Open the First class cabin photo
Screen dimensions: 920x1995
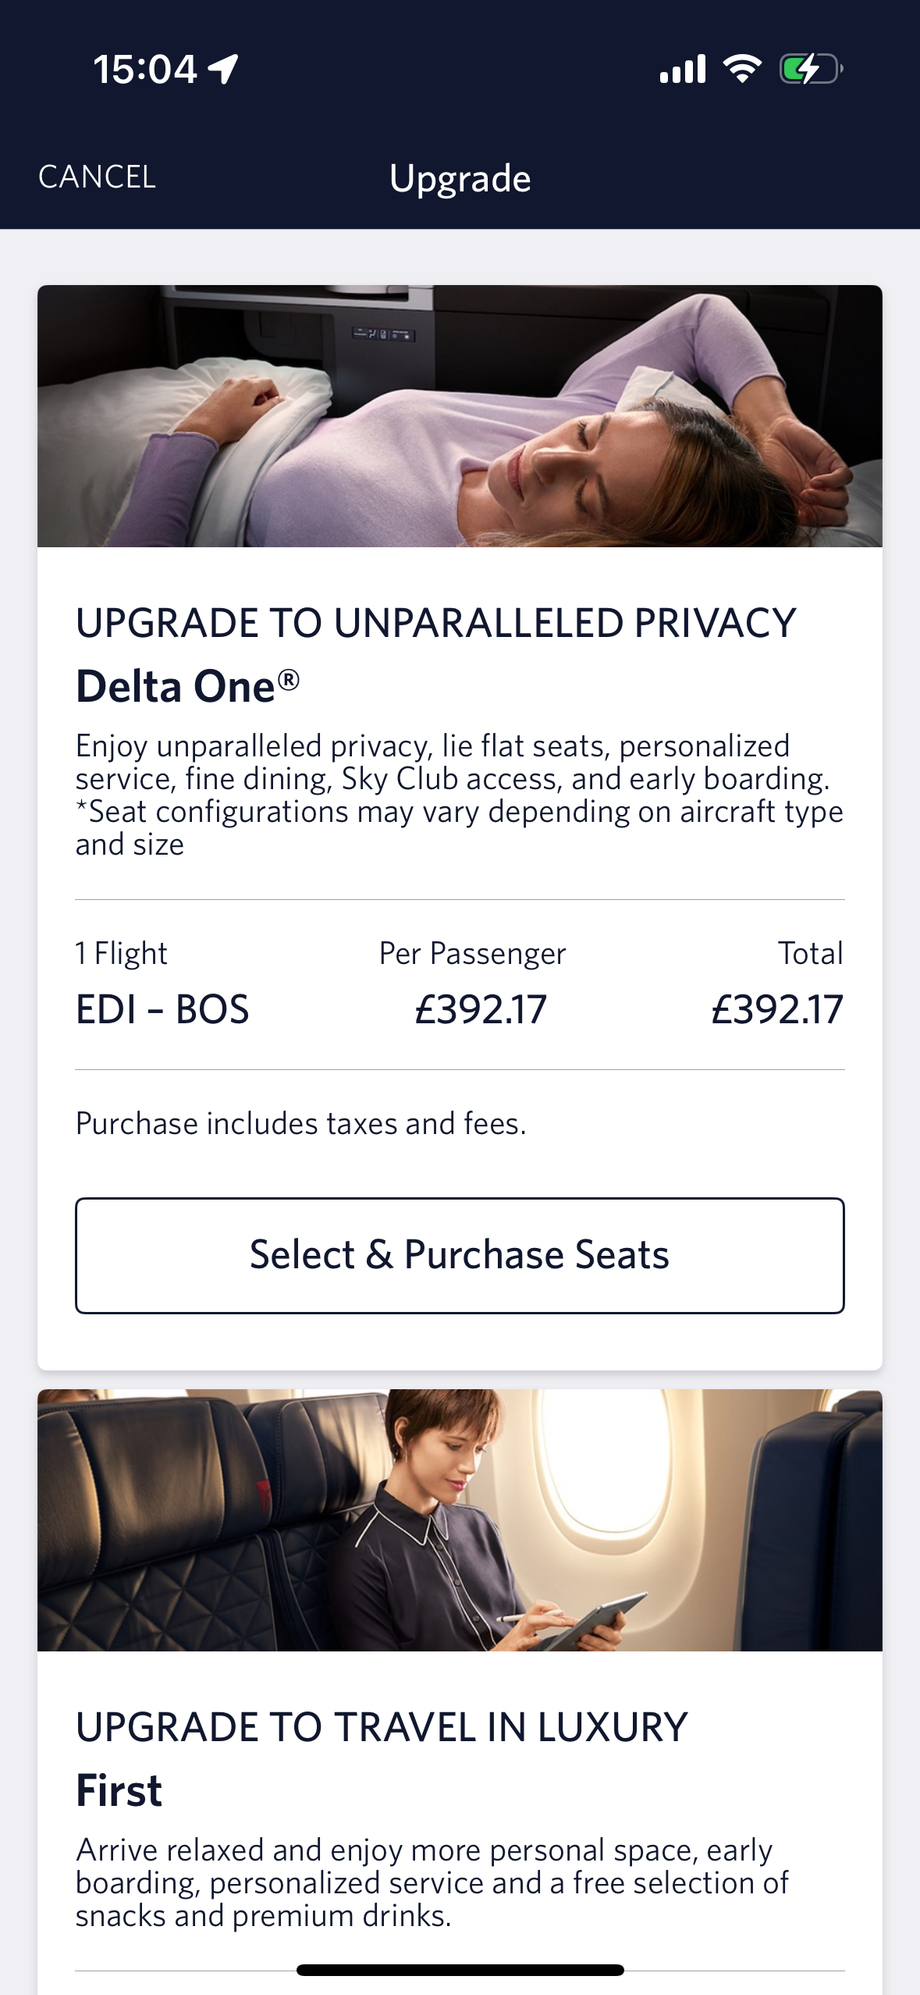pos(460,1520)
